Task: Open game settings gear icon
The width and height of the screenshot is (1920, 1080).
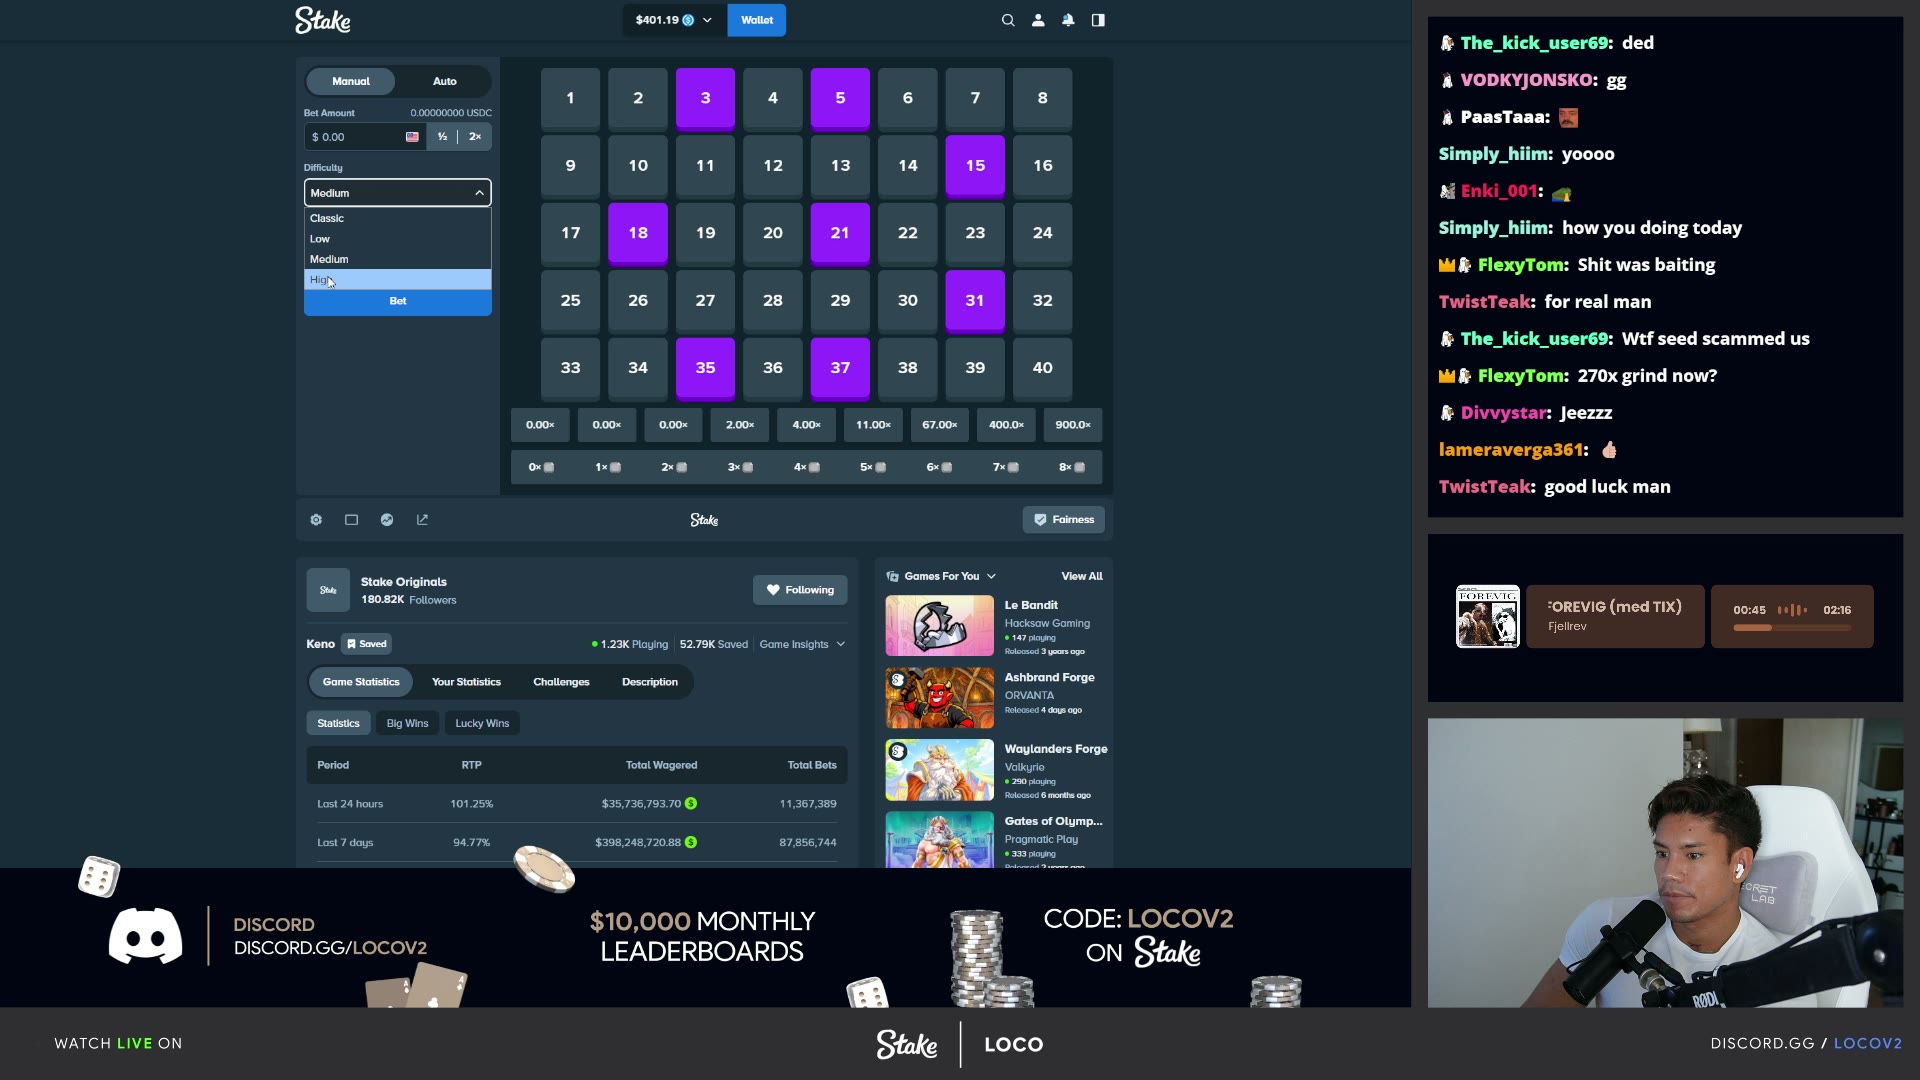Action: tap(316, 520)
